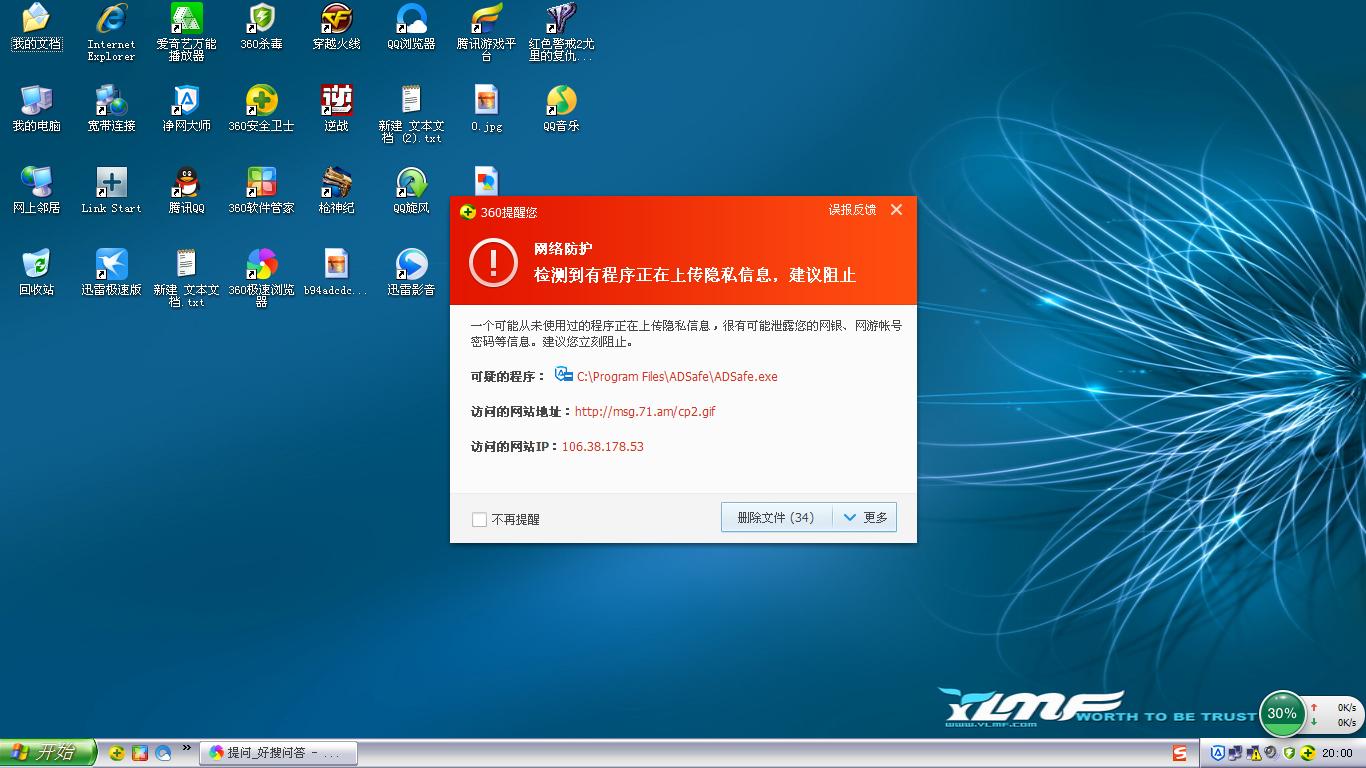1366x768 pixels.
Task: Expand the 更多 dropdown options
Action: pos(865,517)
